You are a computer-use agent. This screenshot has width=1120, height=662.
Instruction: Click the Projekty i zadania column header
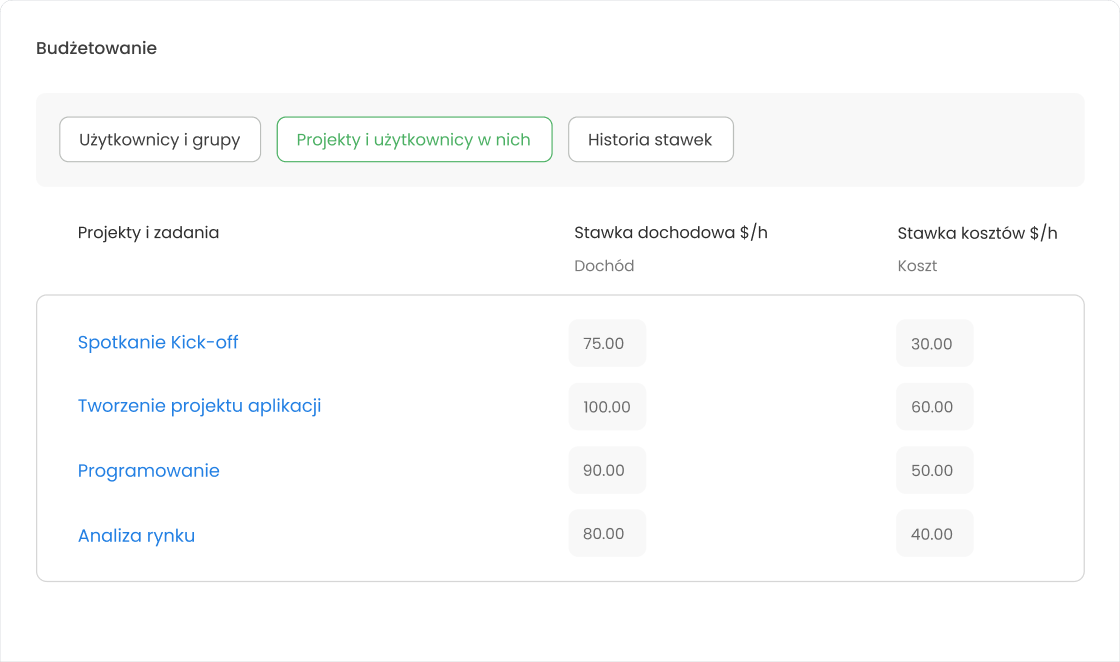click(148, 233)
